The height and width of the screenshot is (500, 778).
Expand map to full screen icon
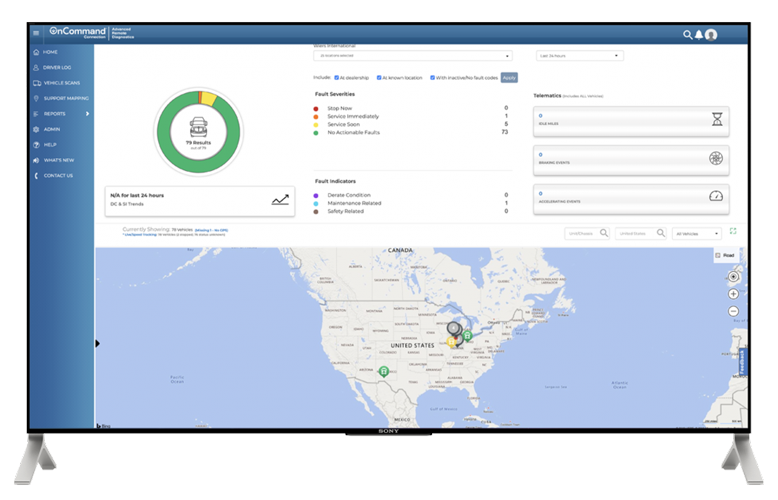(x=733, y=231)
